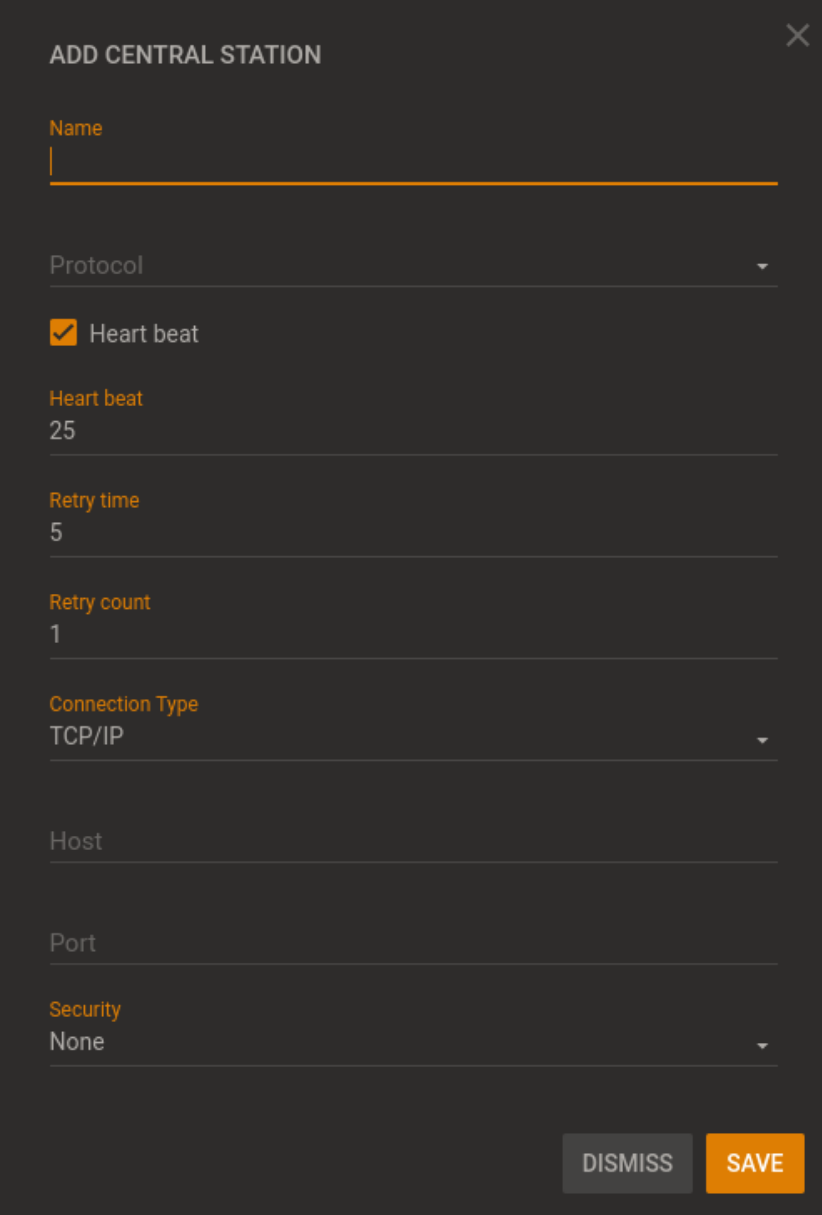
Task: Dismiss the dialog without saving
Action: pos(627,1163)
